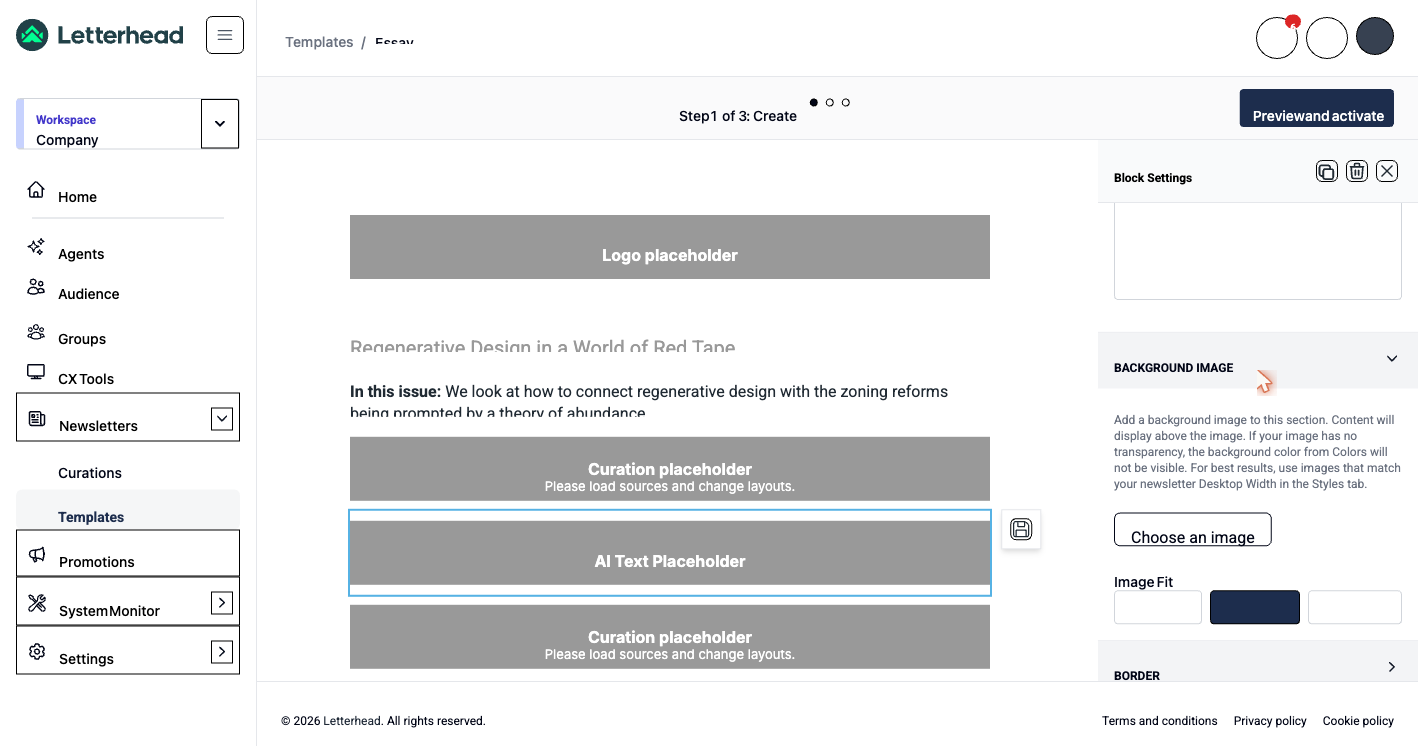The height and width of the screenshot is (746, 1418).
Task: Expand the Settings submenu arrow
Action: coord(222,652)
